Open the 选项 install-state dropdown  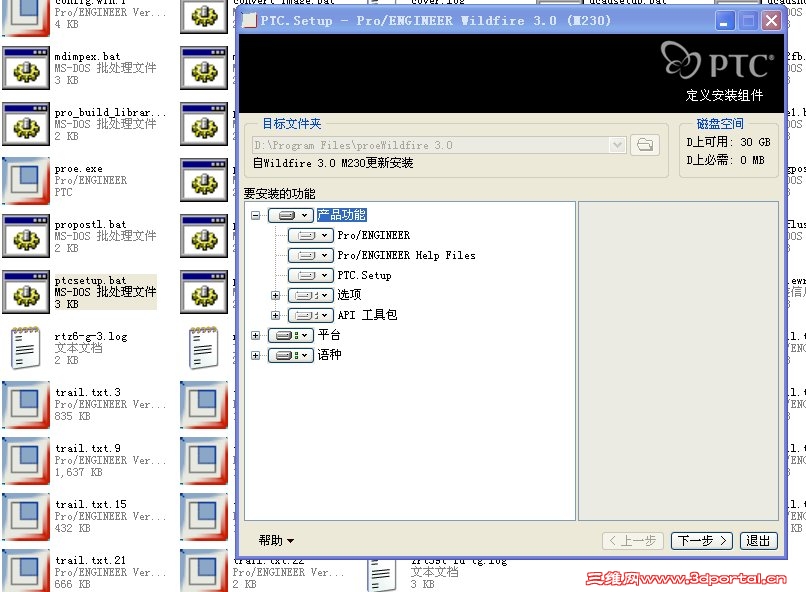[x=310, y=295]
